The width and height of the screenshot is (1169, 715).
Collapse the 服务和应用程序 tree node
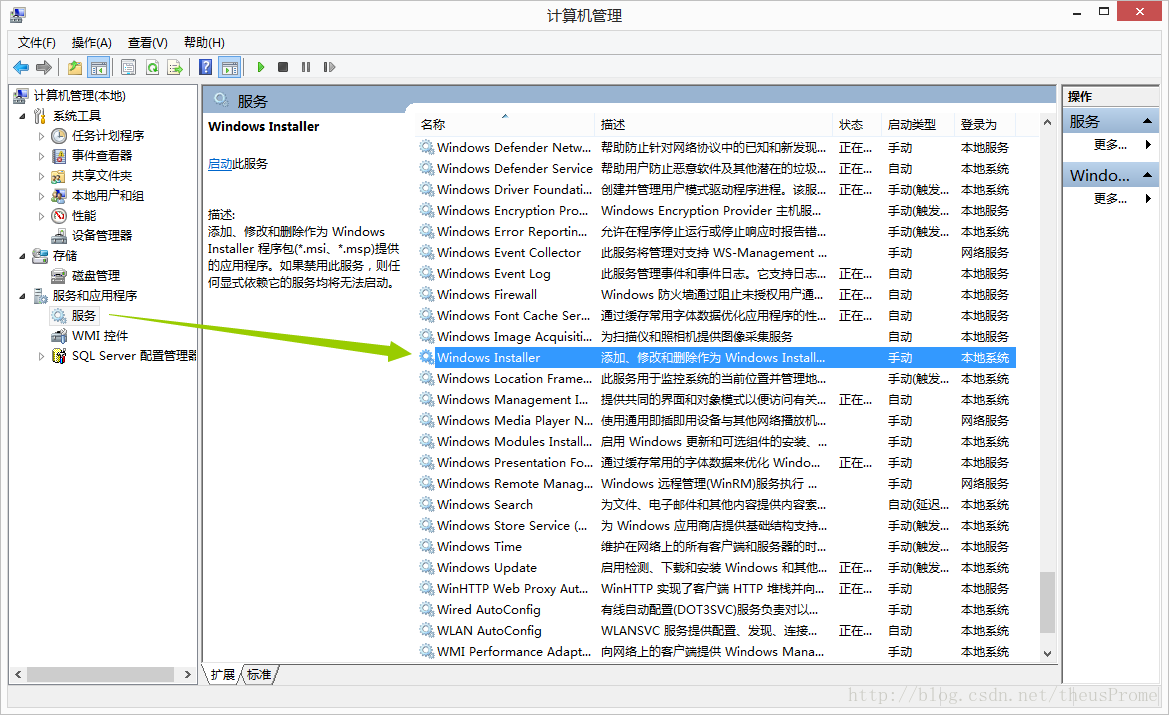point(22,297)
